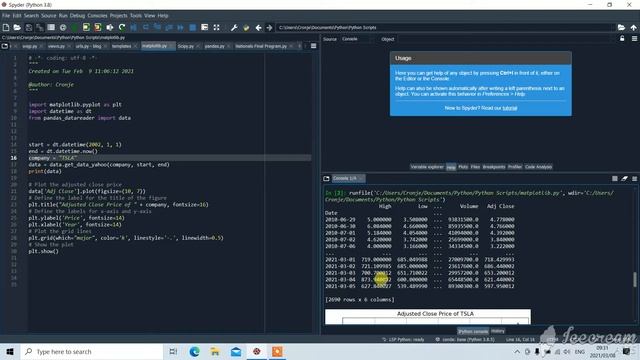The width and height of the screenshot is (640, 360).
Task: Select the Files pane tab
Action: [475, 167]
